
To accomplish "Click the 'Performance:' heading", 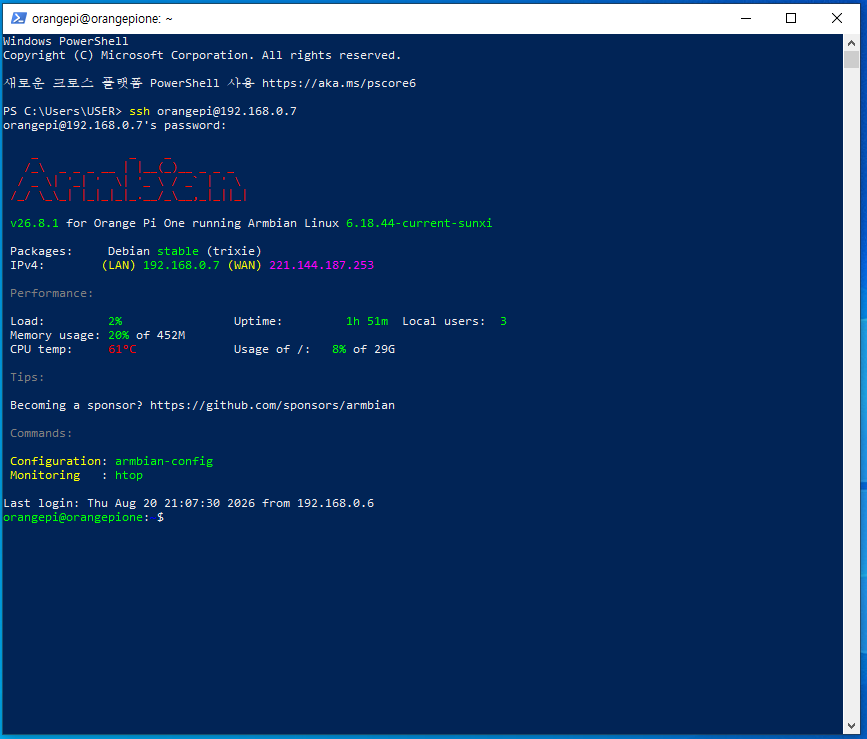I will click(x=51, y=293).
